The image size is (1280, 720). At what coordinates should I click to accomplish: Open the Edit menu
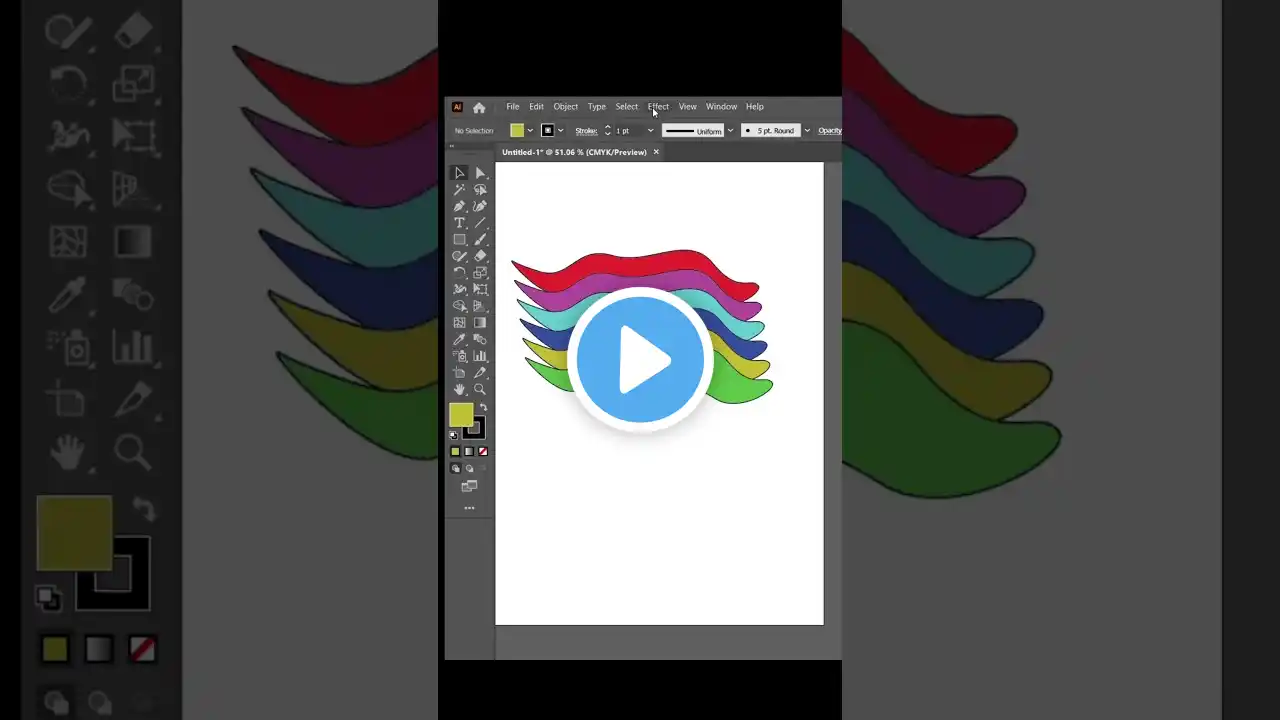537,107
